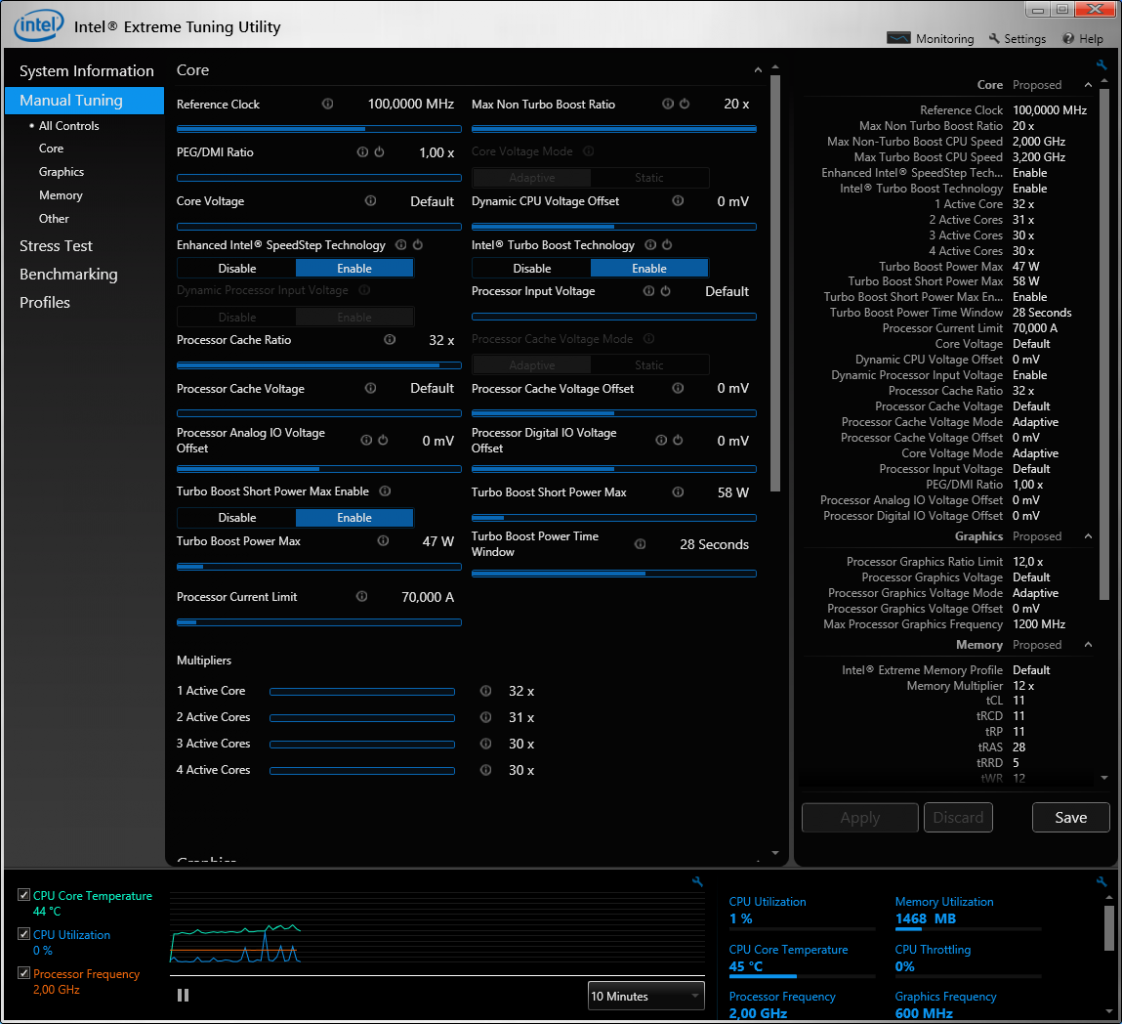Click power icon beside Turbo Boost Technology
This screenshot has width=1122, height=1024.
[667, 245]
